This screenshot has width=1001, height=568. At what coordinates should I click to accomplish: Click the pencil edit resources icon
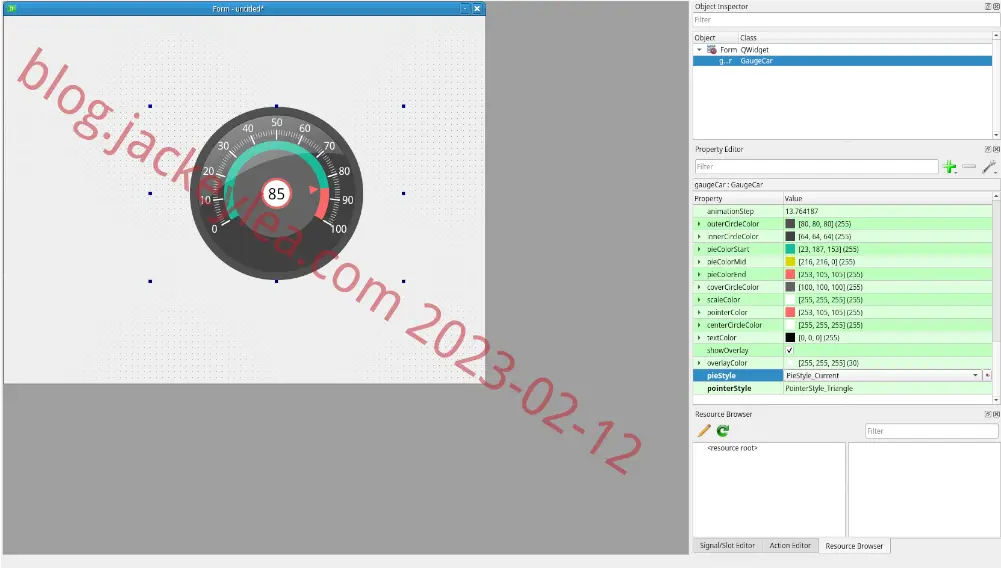pyautogui.click(x=704, y=431)
